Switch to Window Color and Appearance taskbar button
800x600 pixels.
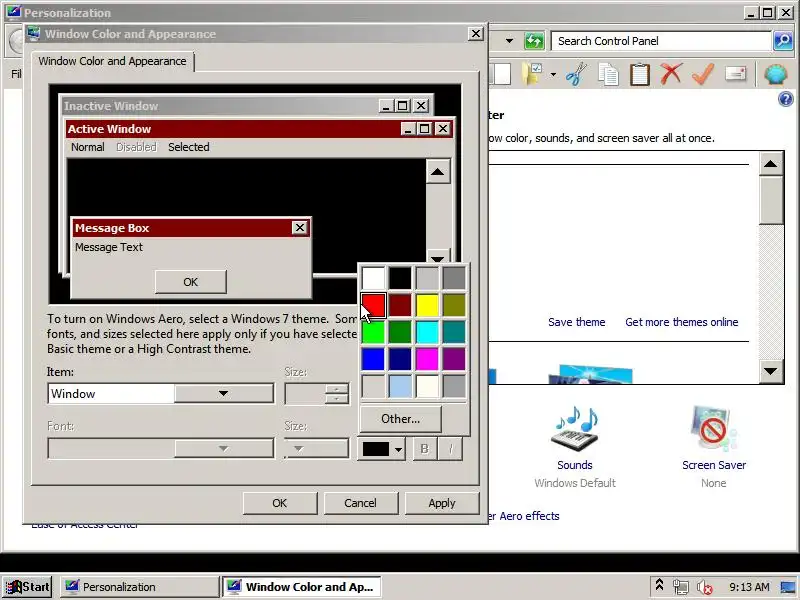pos(301,587)
